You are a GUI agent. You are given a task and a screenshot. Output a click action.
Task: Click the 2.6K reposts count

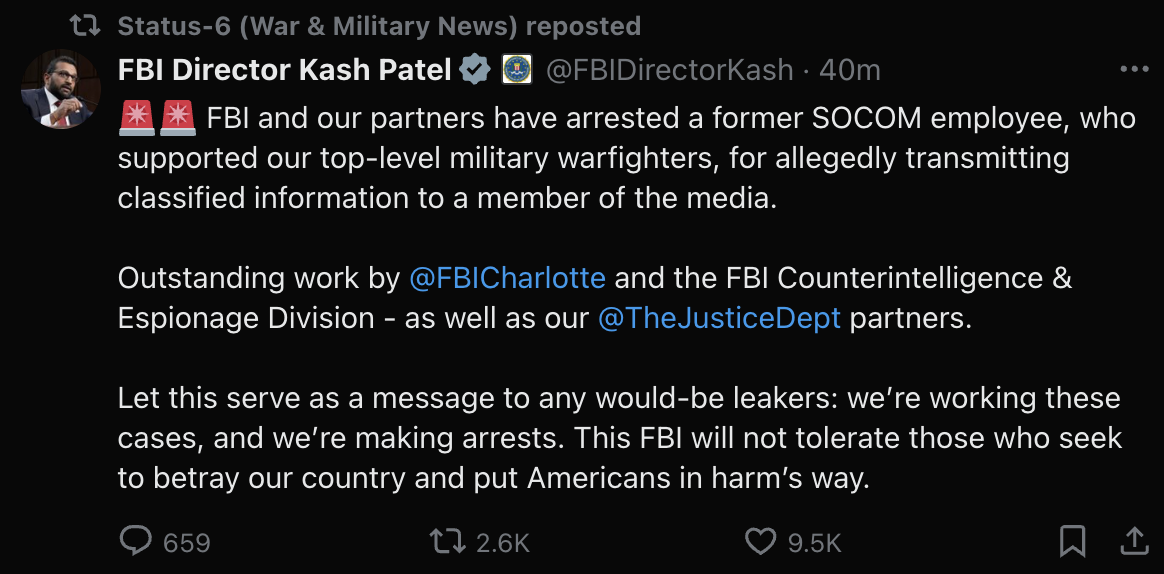(x=502, y=543)
